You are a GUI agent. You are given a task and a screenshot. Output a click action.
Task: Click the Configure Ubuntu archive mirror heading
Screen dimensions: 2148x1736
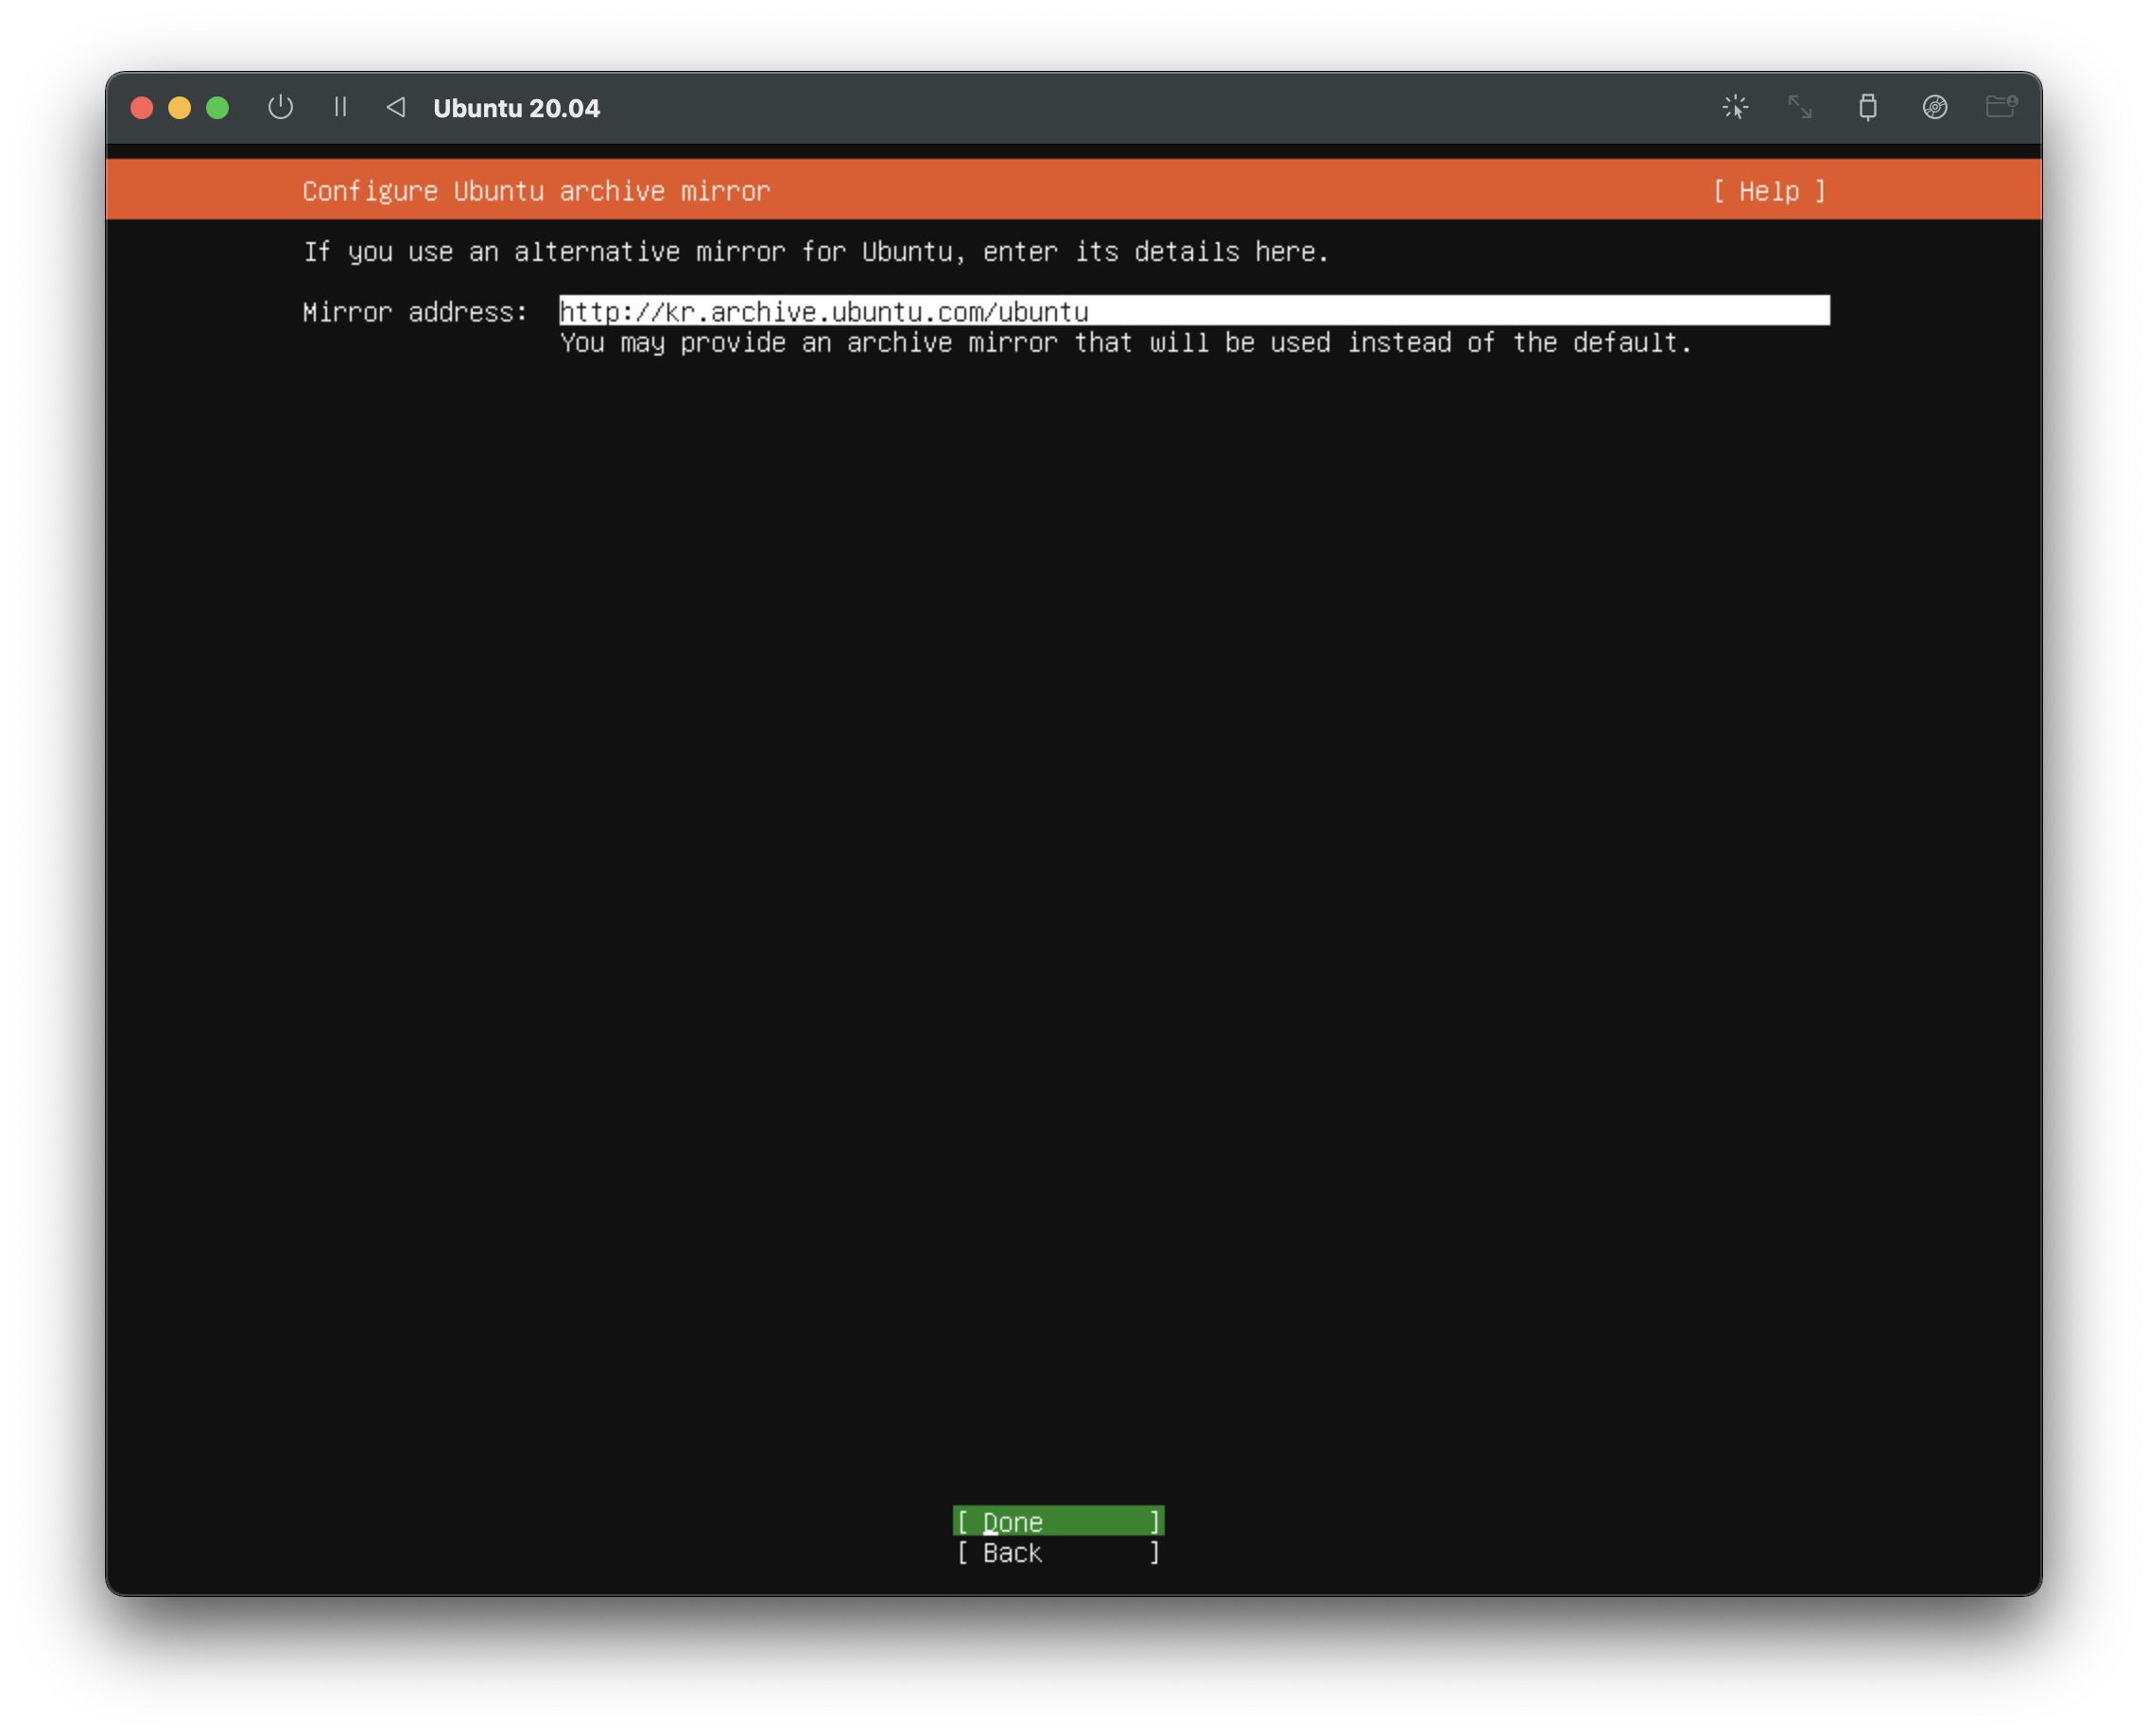point(536,191)
